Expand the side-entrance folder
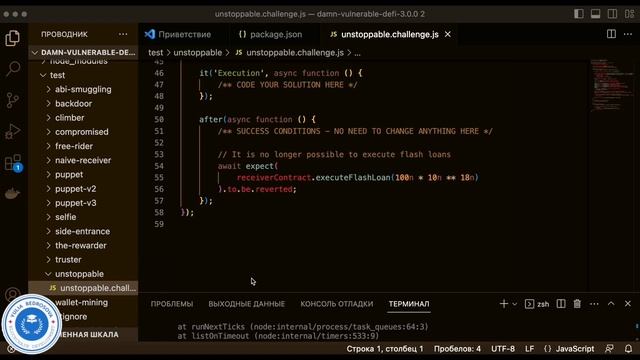 tap(84, 231)
